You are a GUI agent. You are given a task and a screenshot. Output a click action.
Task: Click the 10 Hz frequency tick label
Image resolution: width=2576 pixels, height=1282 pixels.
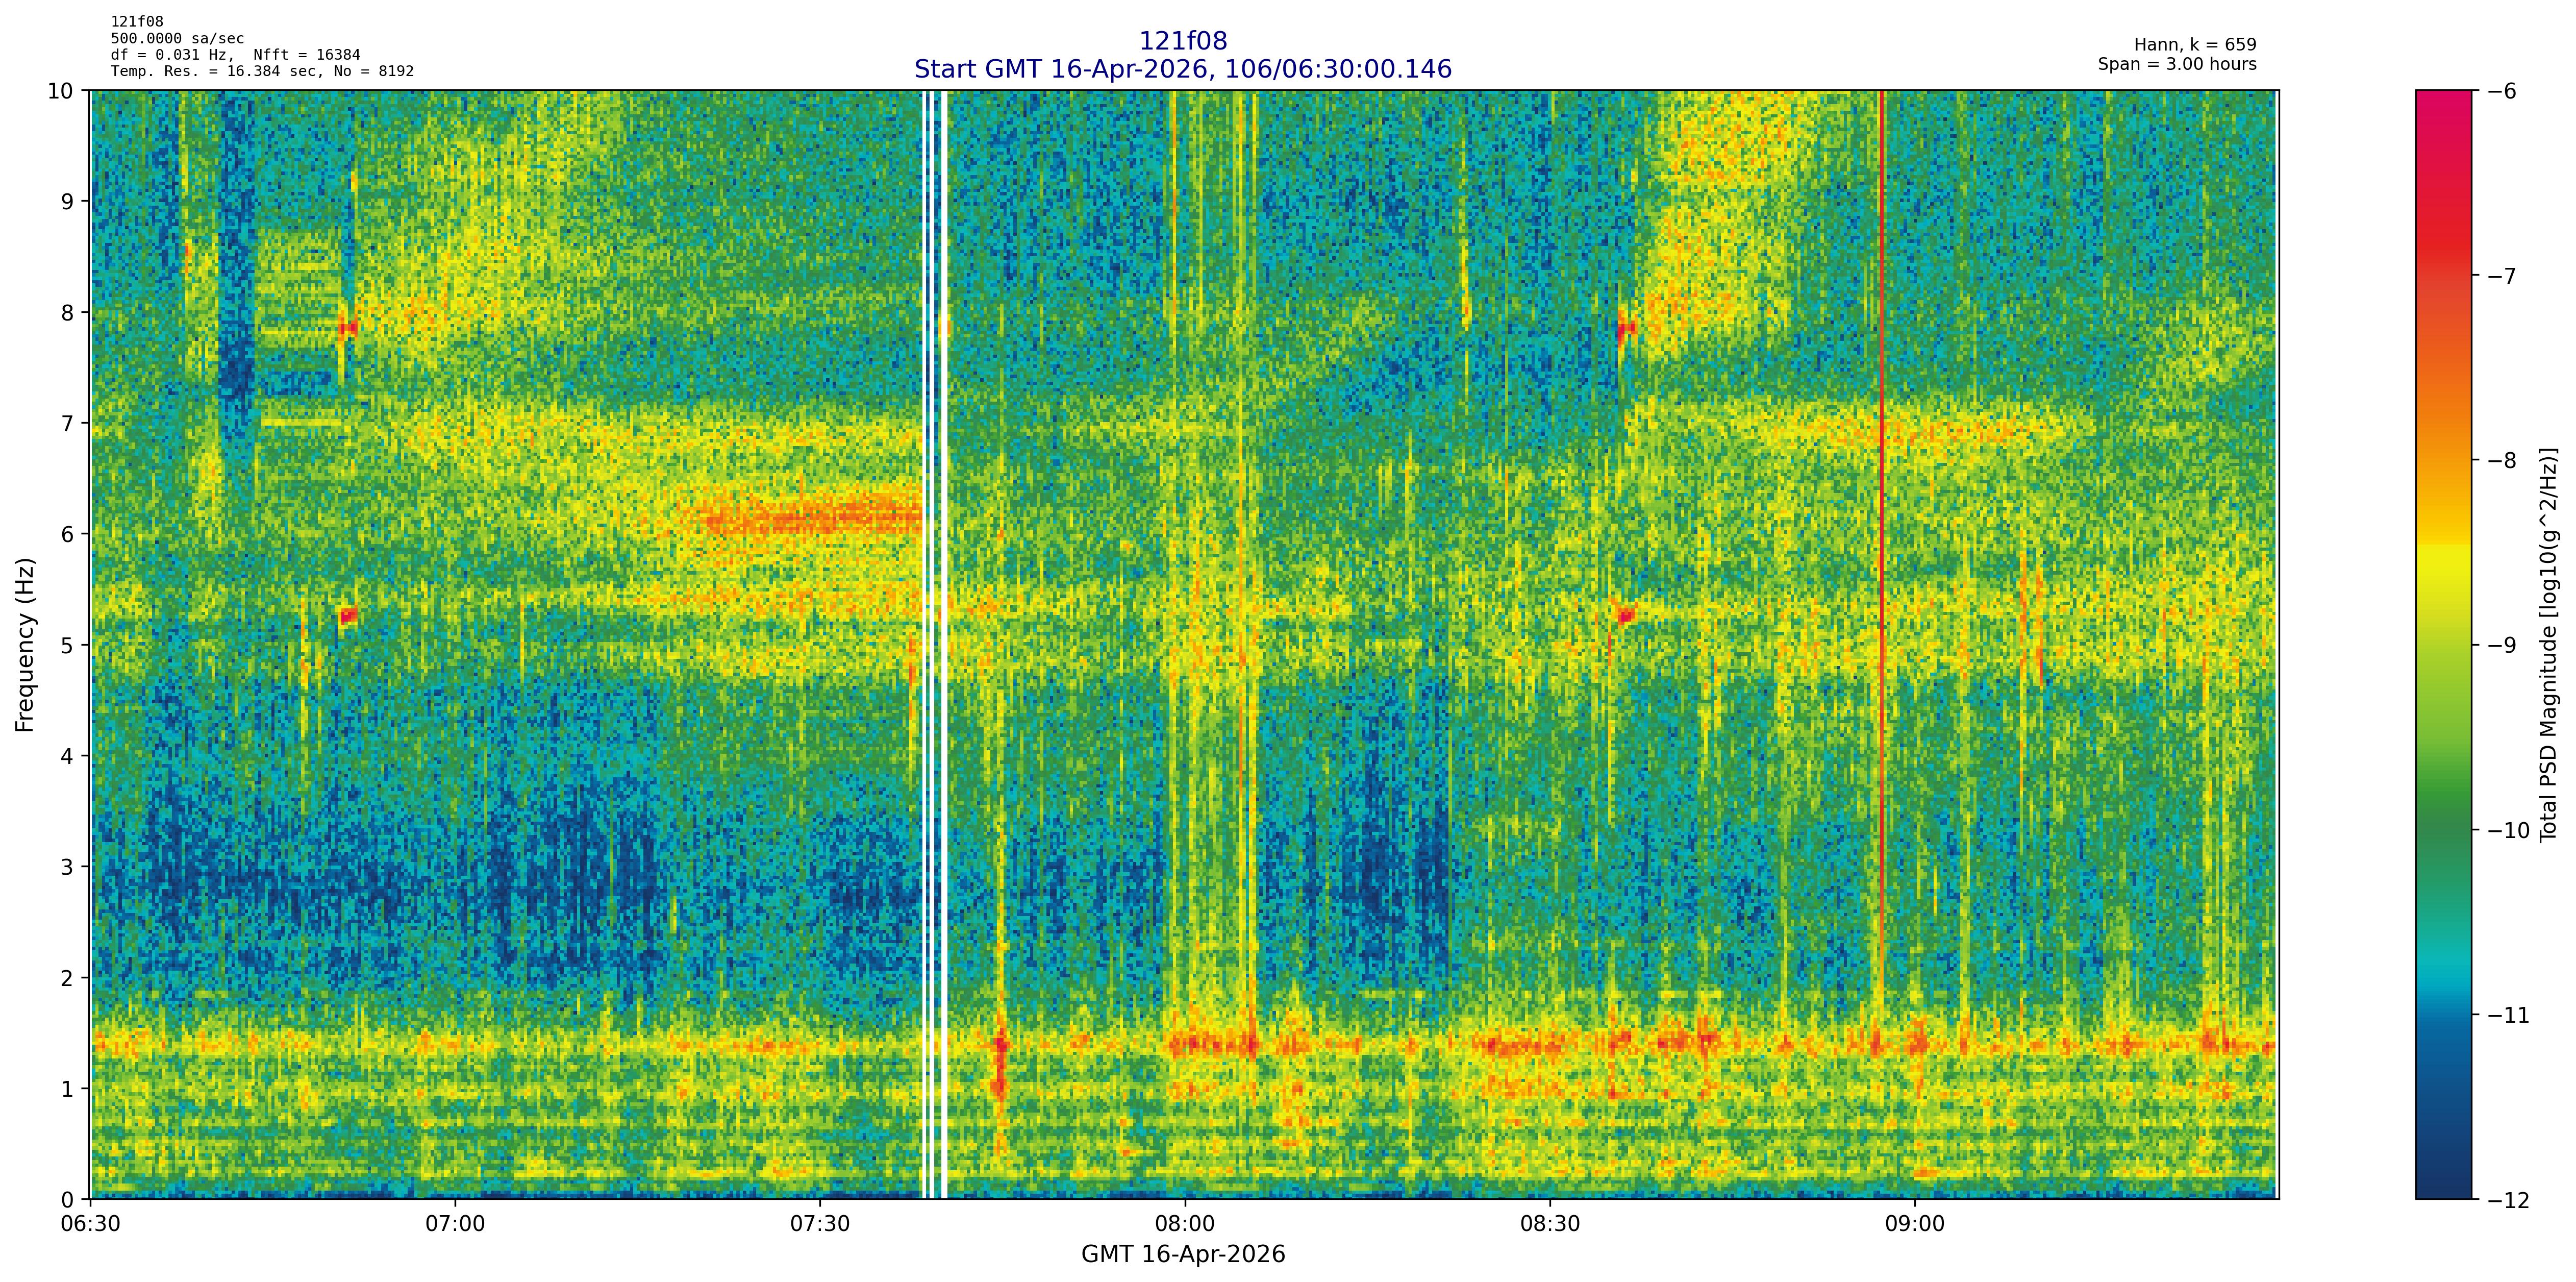[x=61, y=91]
